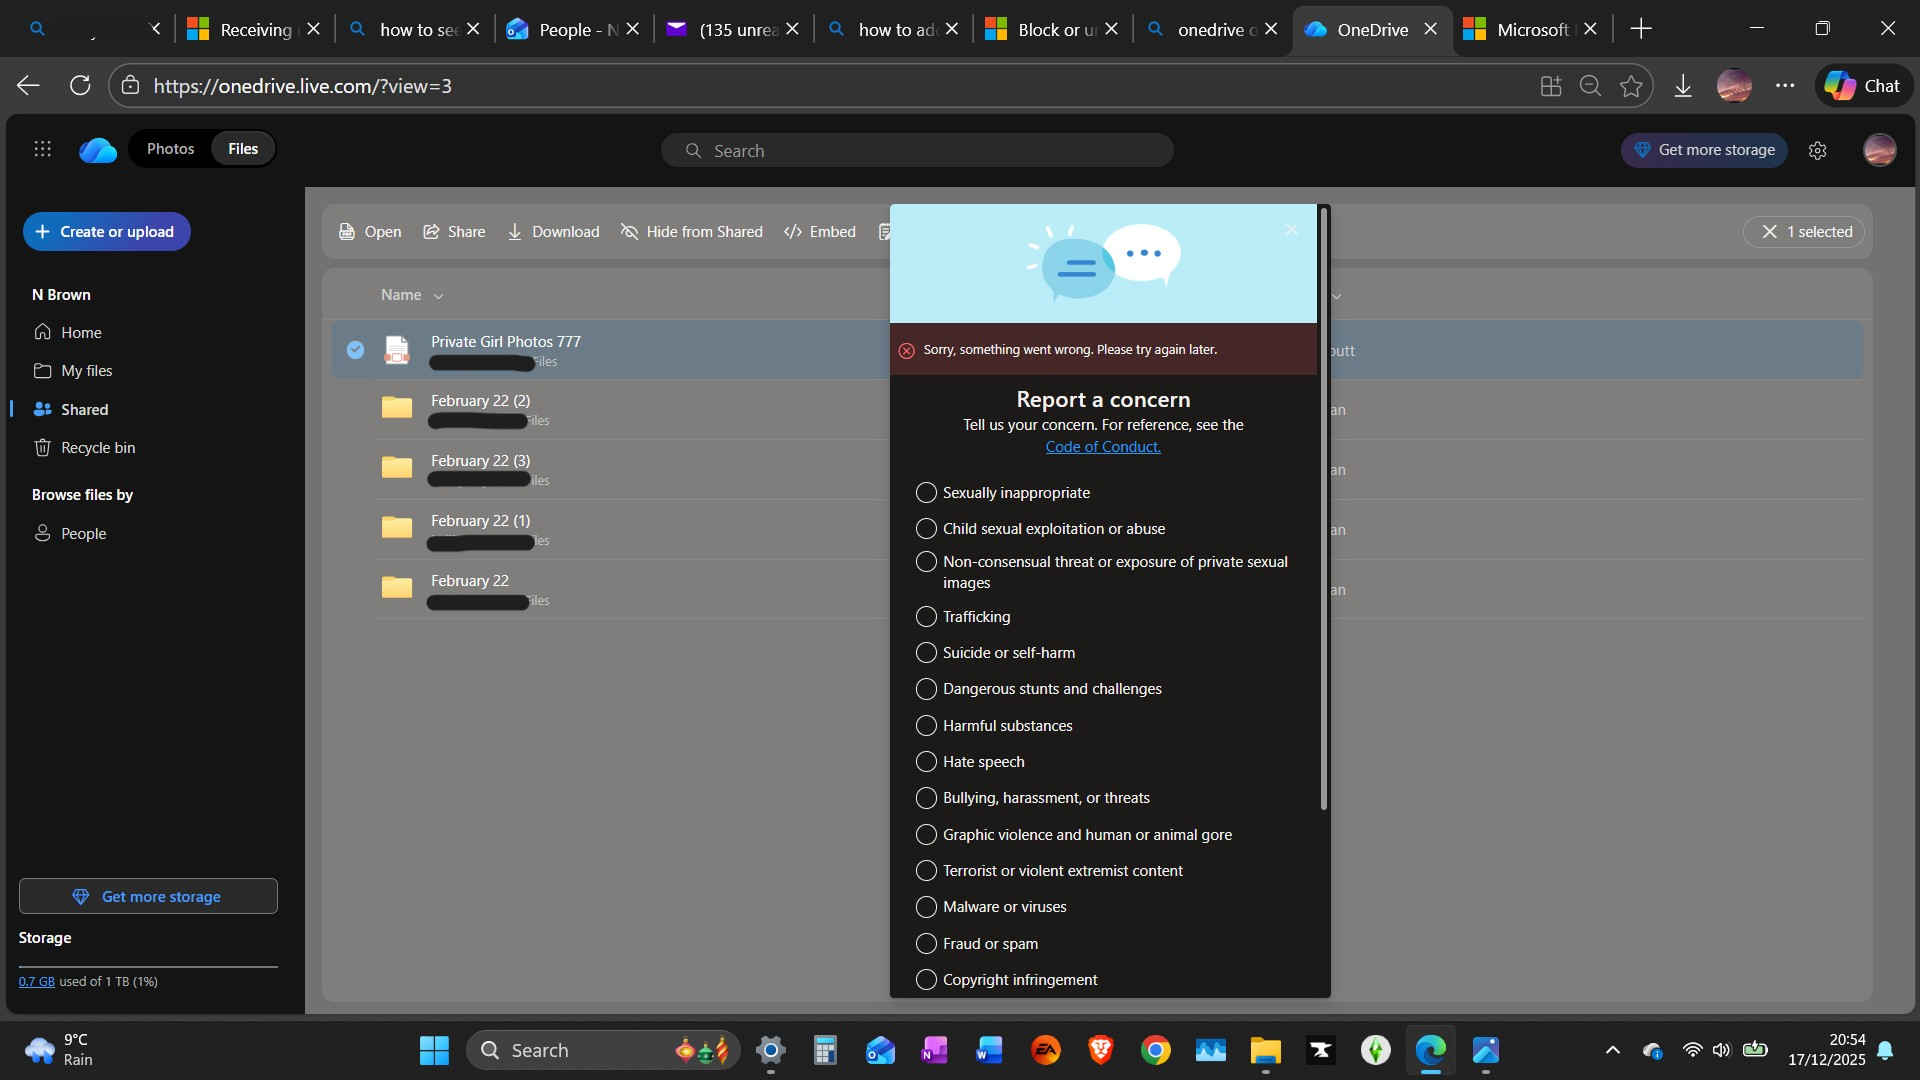Click the OneDrive cloud logo
This screenshot has width=1920, height=1080.
pyautogui.click(x=98, y=150)
